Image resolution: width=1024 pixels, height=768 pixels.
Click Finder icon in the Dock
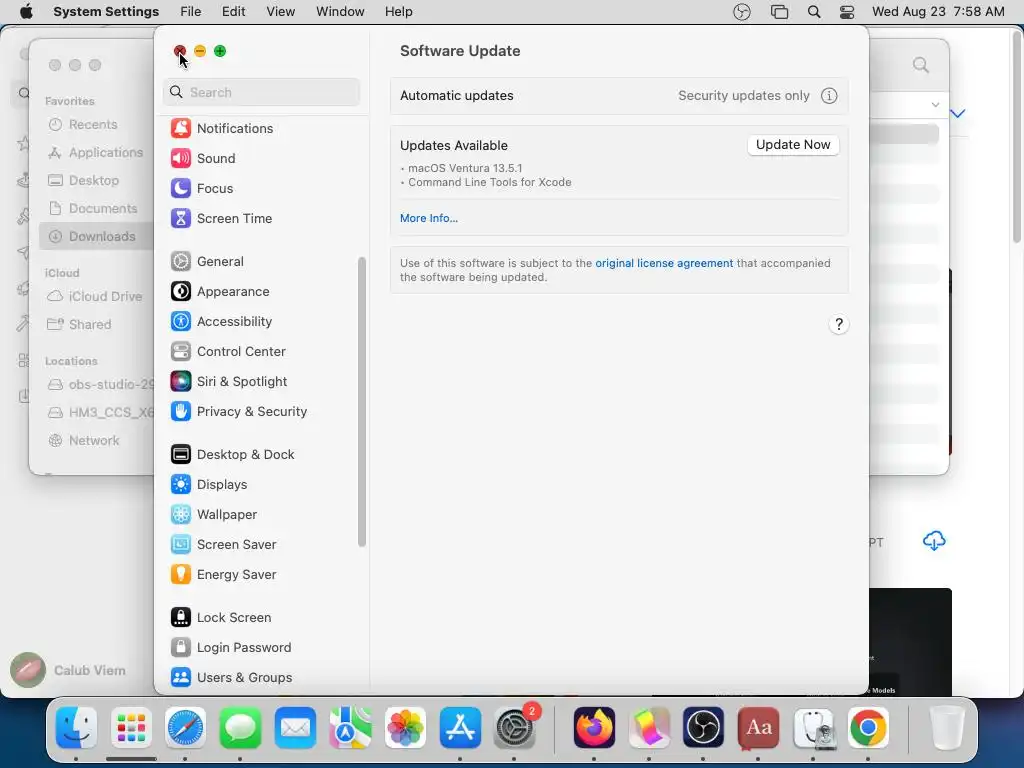(76, 728)
